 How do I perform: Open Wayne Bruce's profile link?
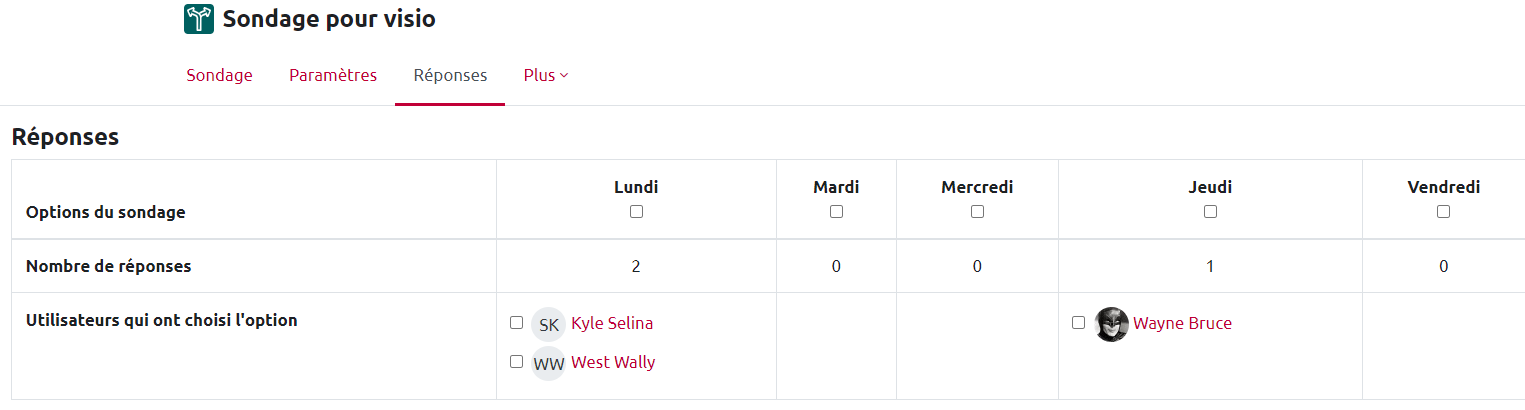click(x=1182, y=324)
